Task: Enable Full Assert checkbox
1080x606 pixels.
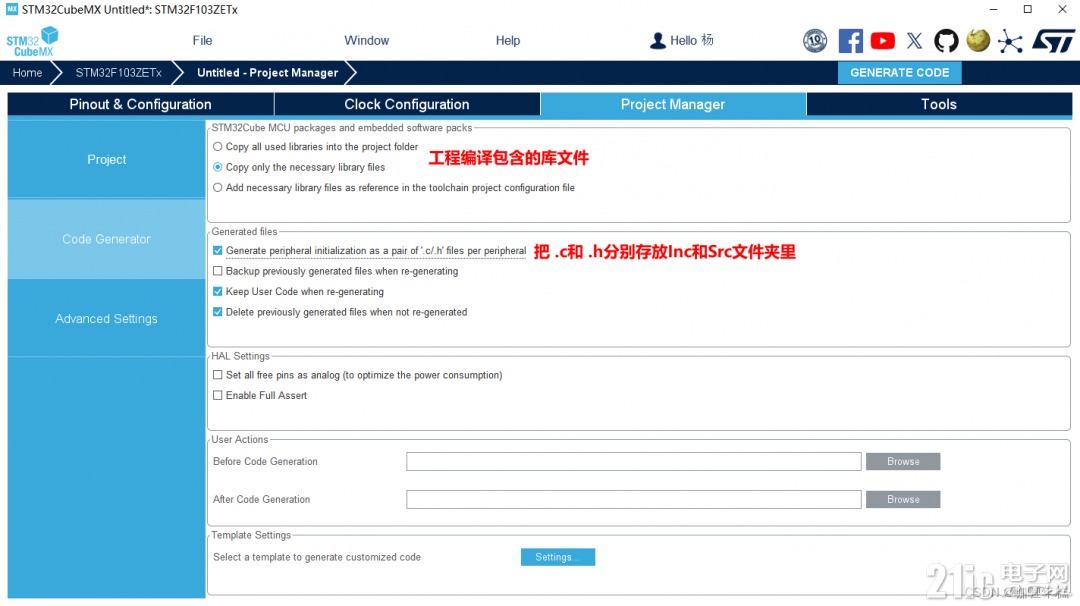Action: click(218, 395)
